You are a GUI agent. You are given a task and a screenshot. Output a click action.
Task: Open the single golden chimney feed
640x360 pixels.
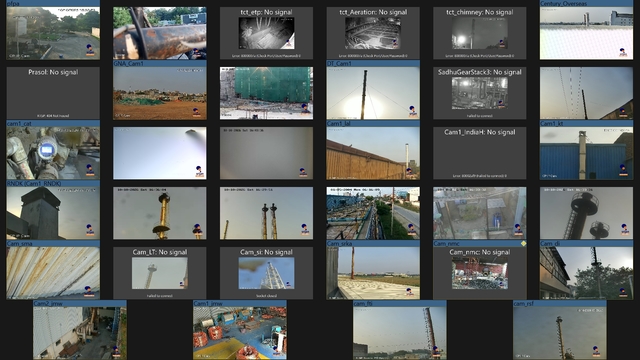point(160,213)
